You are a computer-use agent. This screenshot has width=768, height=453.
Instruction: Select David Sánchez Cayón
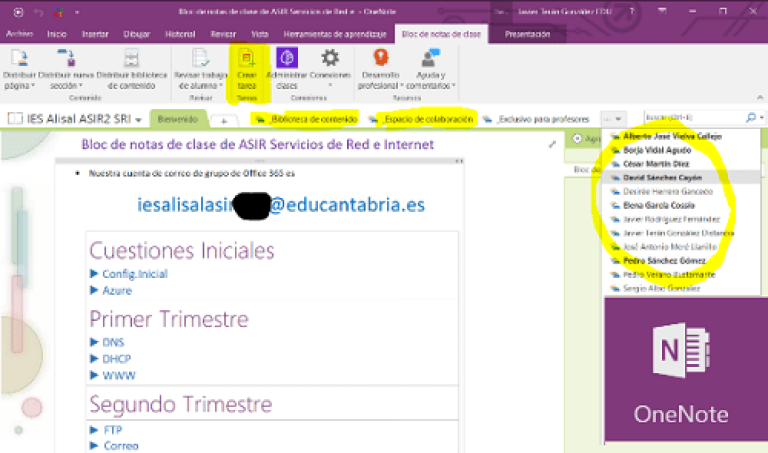[x=682, y=177]
